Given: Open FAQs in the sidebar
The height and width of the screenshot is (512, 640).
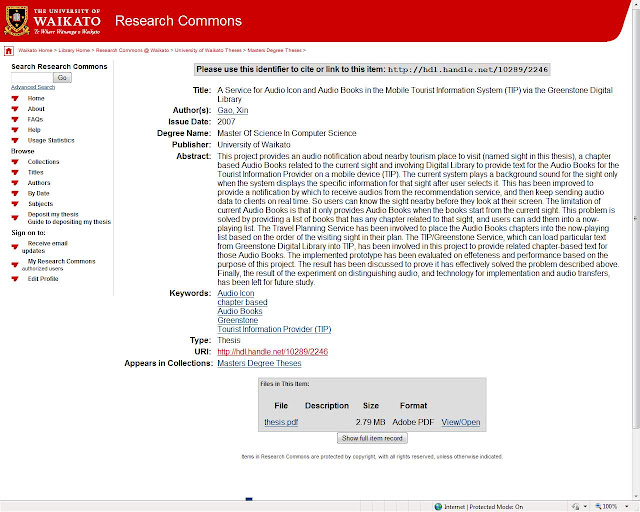Looking at the screenshot, I should tap(35, 120).
